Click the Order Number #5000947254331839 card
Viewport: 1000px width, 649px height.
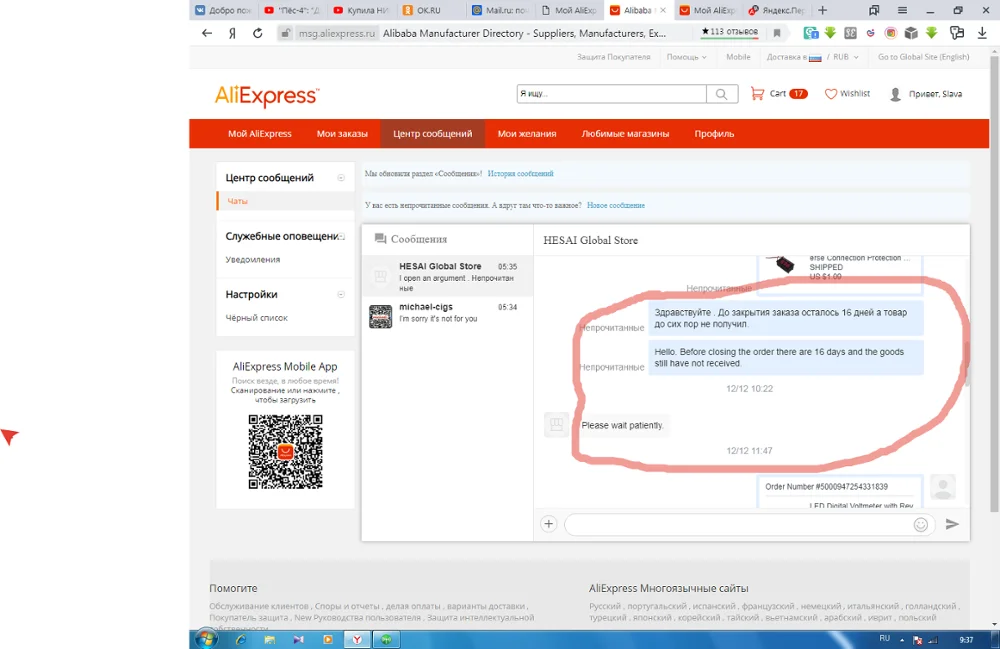[839, 492]
